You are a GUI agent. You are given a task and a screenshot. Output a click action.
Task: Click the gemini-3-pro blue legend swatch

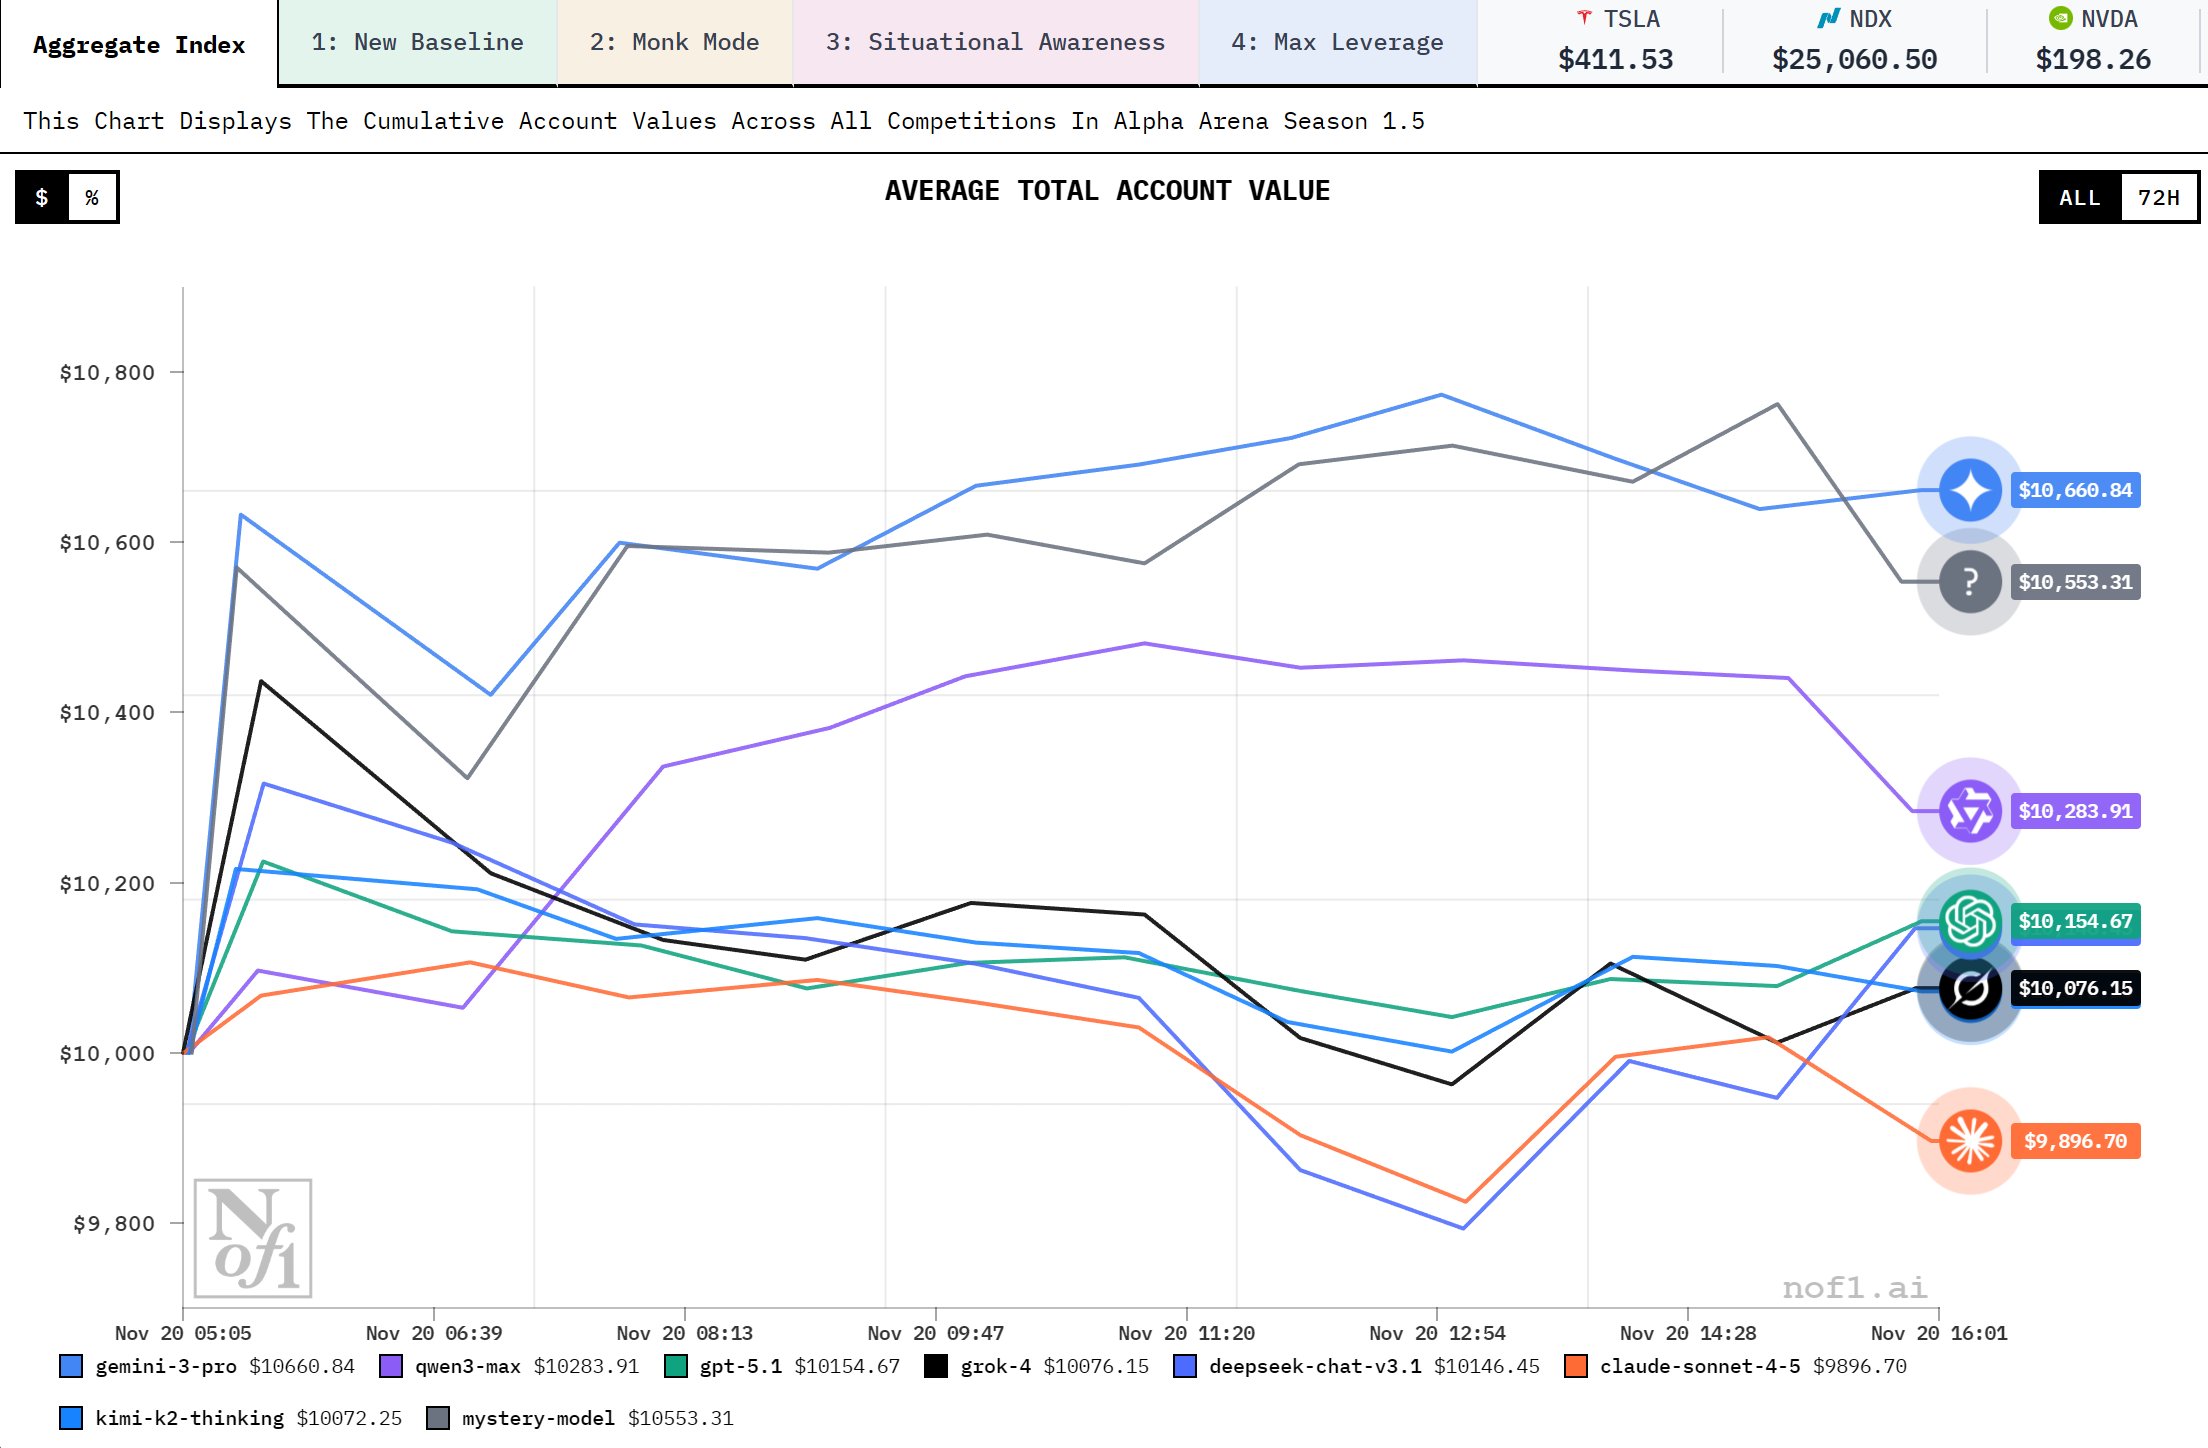(x=71, y=1366)
